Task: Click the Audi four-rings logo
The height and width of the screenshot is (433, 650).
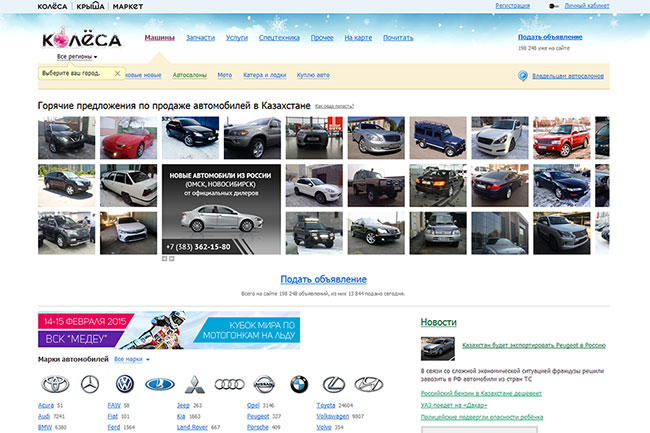Action: [229, 385]
